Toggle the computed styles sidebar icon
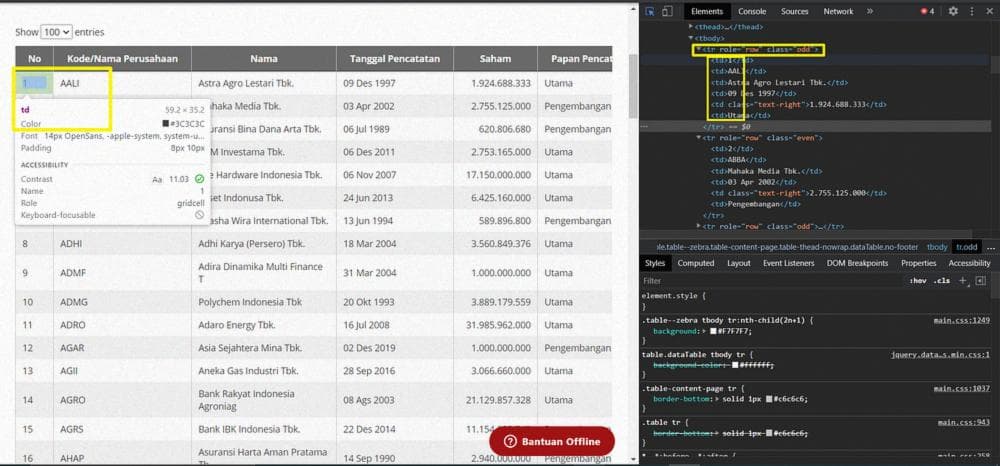Image resolution: width=1000 pixels, height=466 pixels. pos(981,280)
